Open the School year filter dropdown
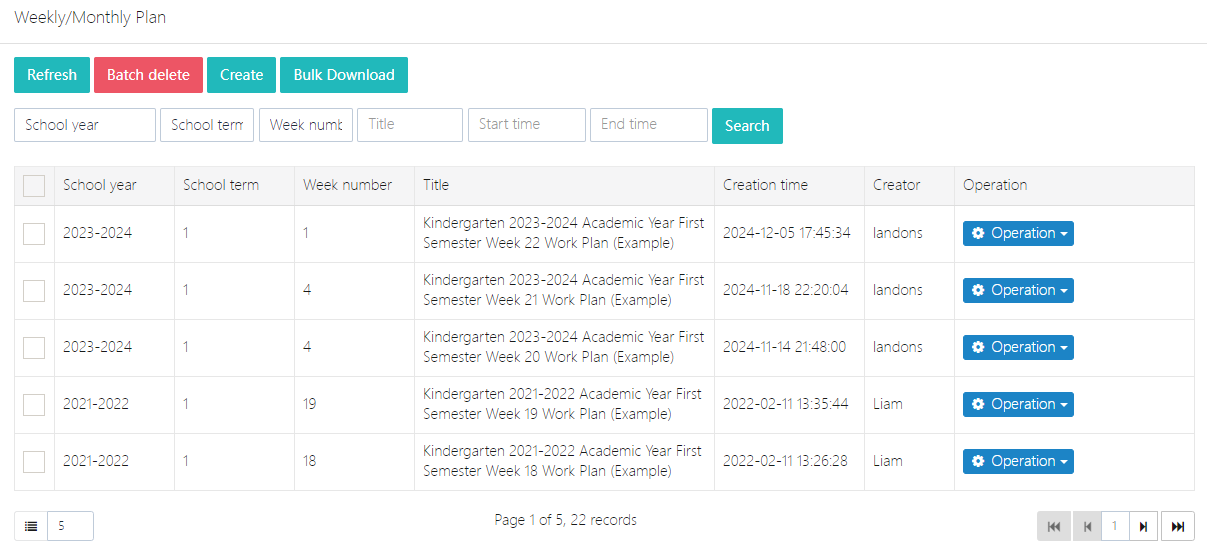This screenshot has height=554, width=1207. click(85, 125)
